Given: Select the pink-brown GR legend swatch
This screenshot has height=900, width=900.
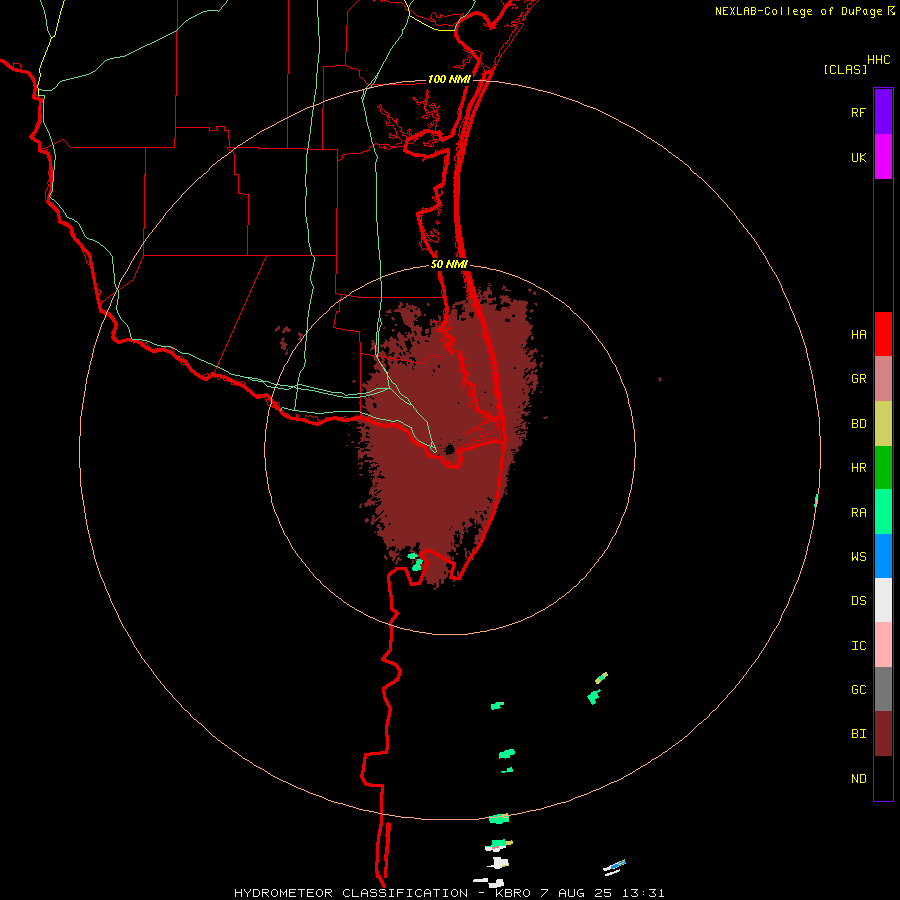Looking at the screenshot, I should pyautogui.click(x=883, y=379).
